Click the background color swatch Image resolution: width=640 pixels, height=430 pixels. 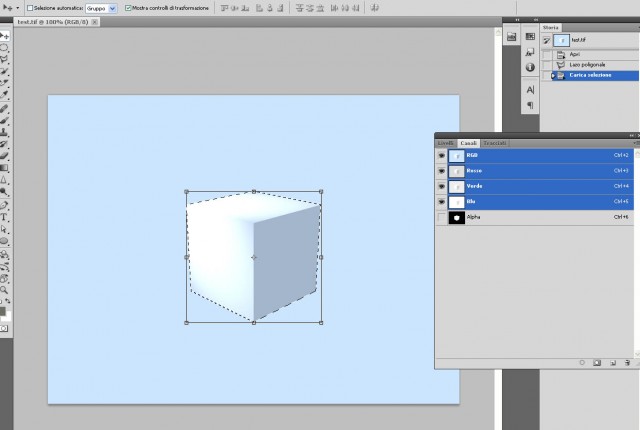8,317
